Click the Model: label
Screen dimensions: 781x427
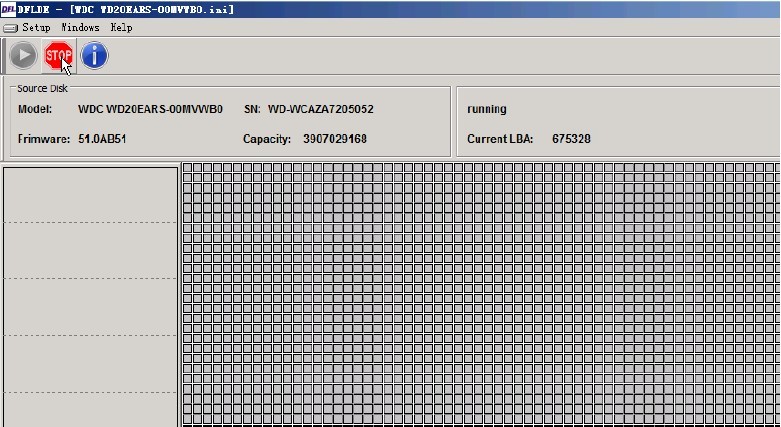pyautogui.click(x=35, y=109)
